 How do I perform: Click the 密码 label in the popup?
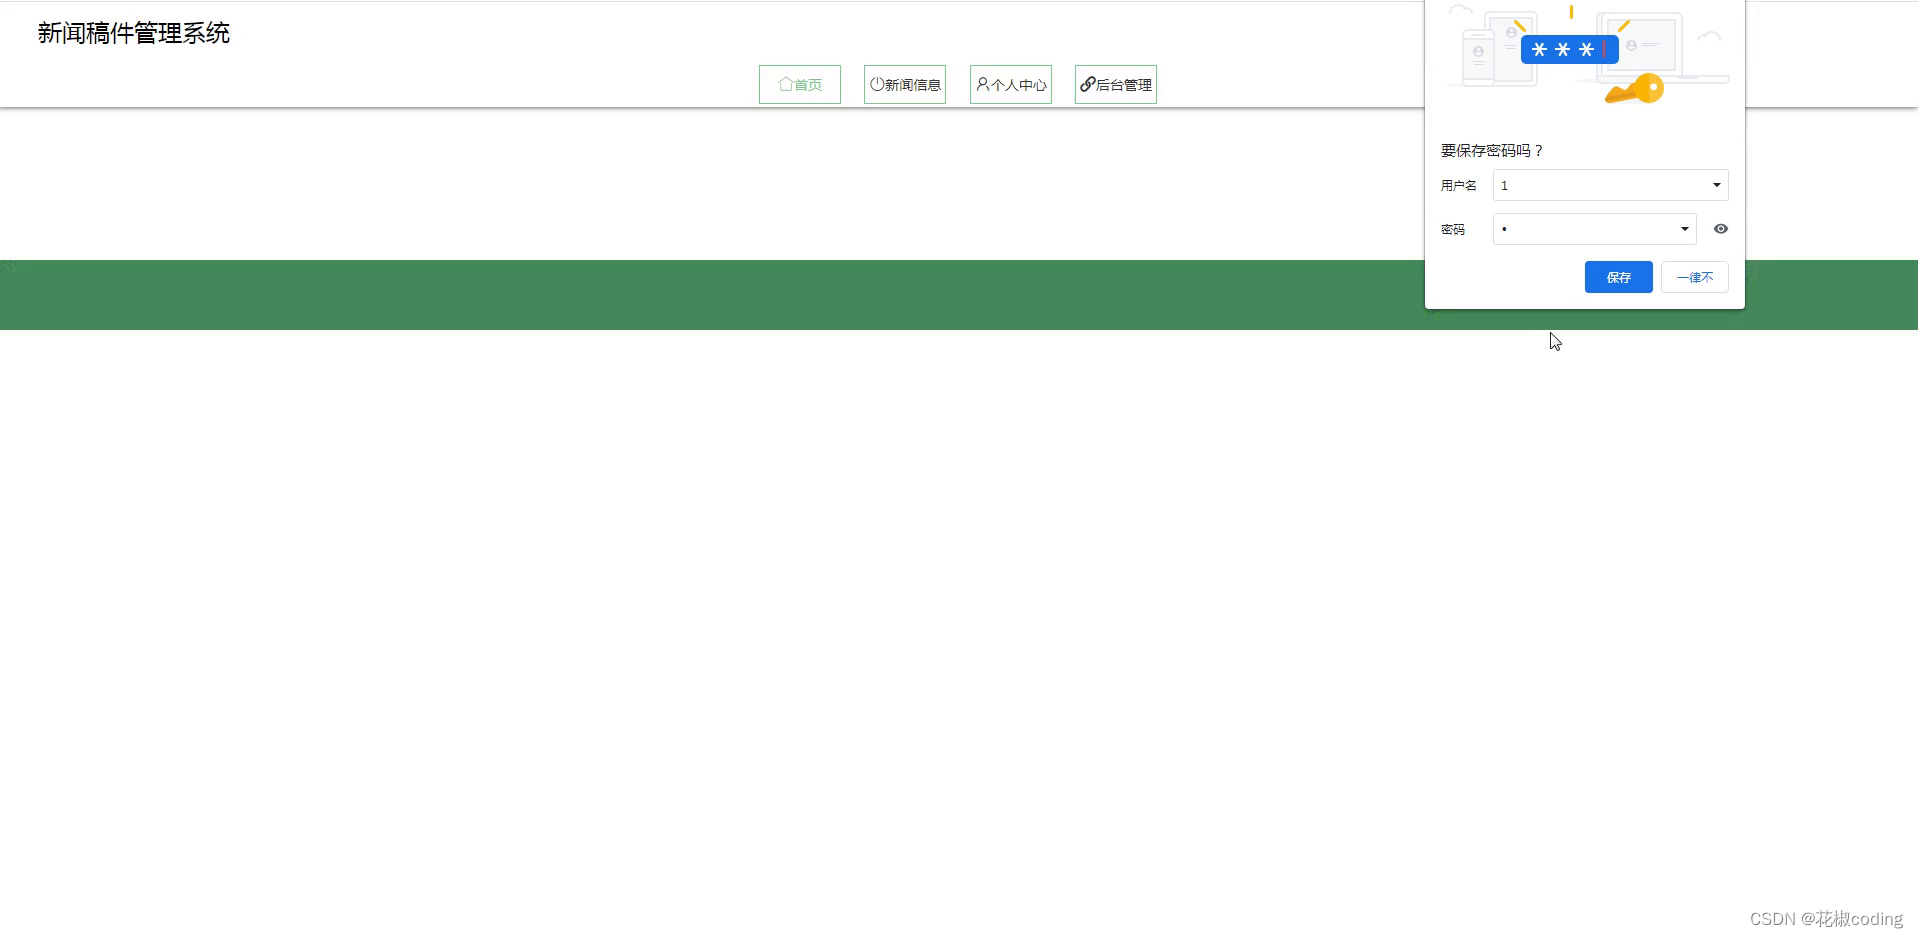click(x=1453, y=229)
